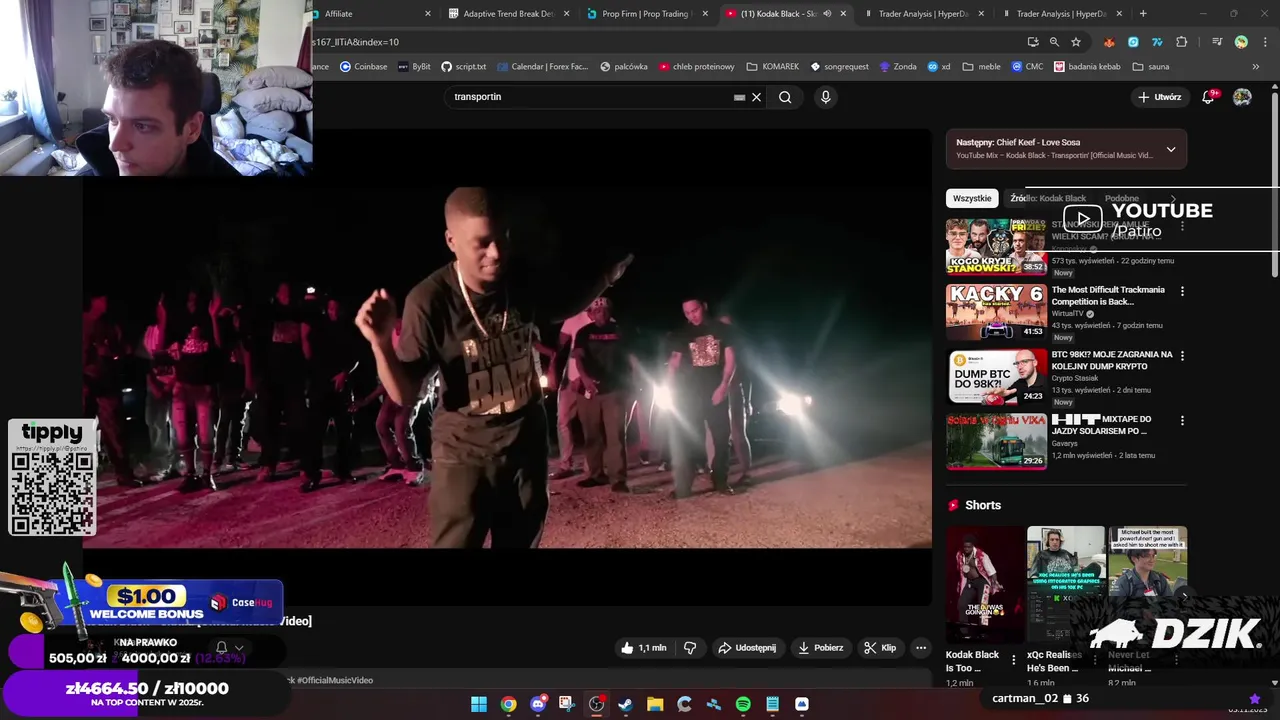Submit search with magnifier button
The width and height of the screenshot is (1280, 720).
785,97
